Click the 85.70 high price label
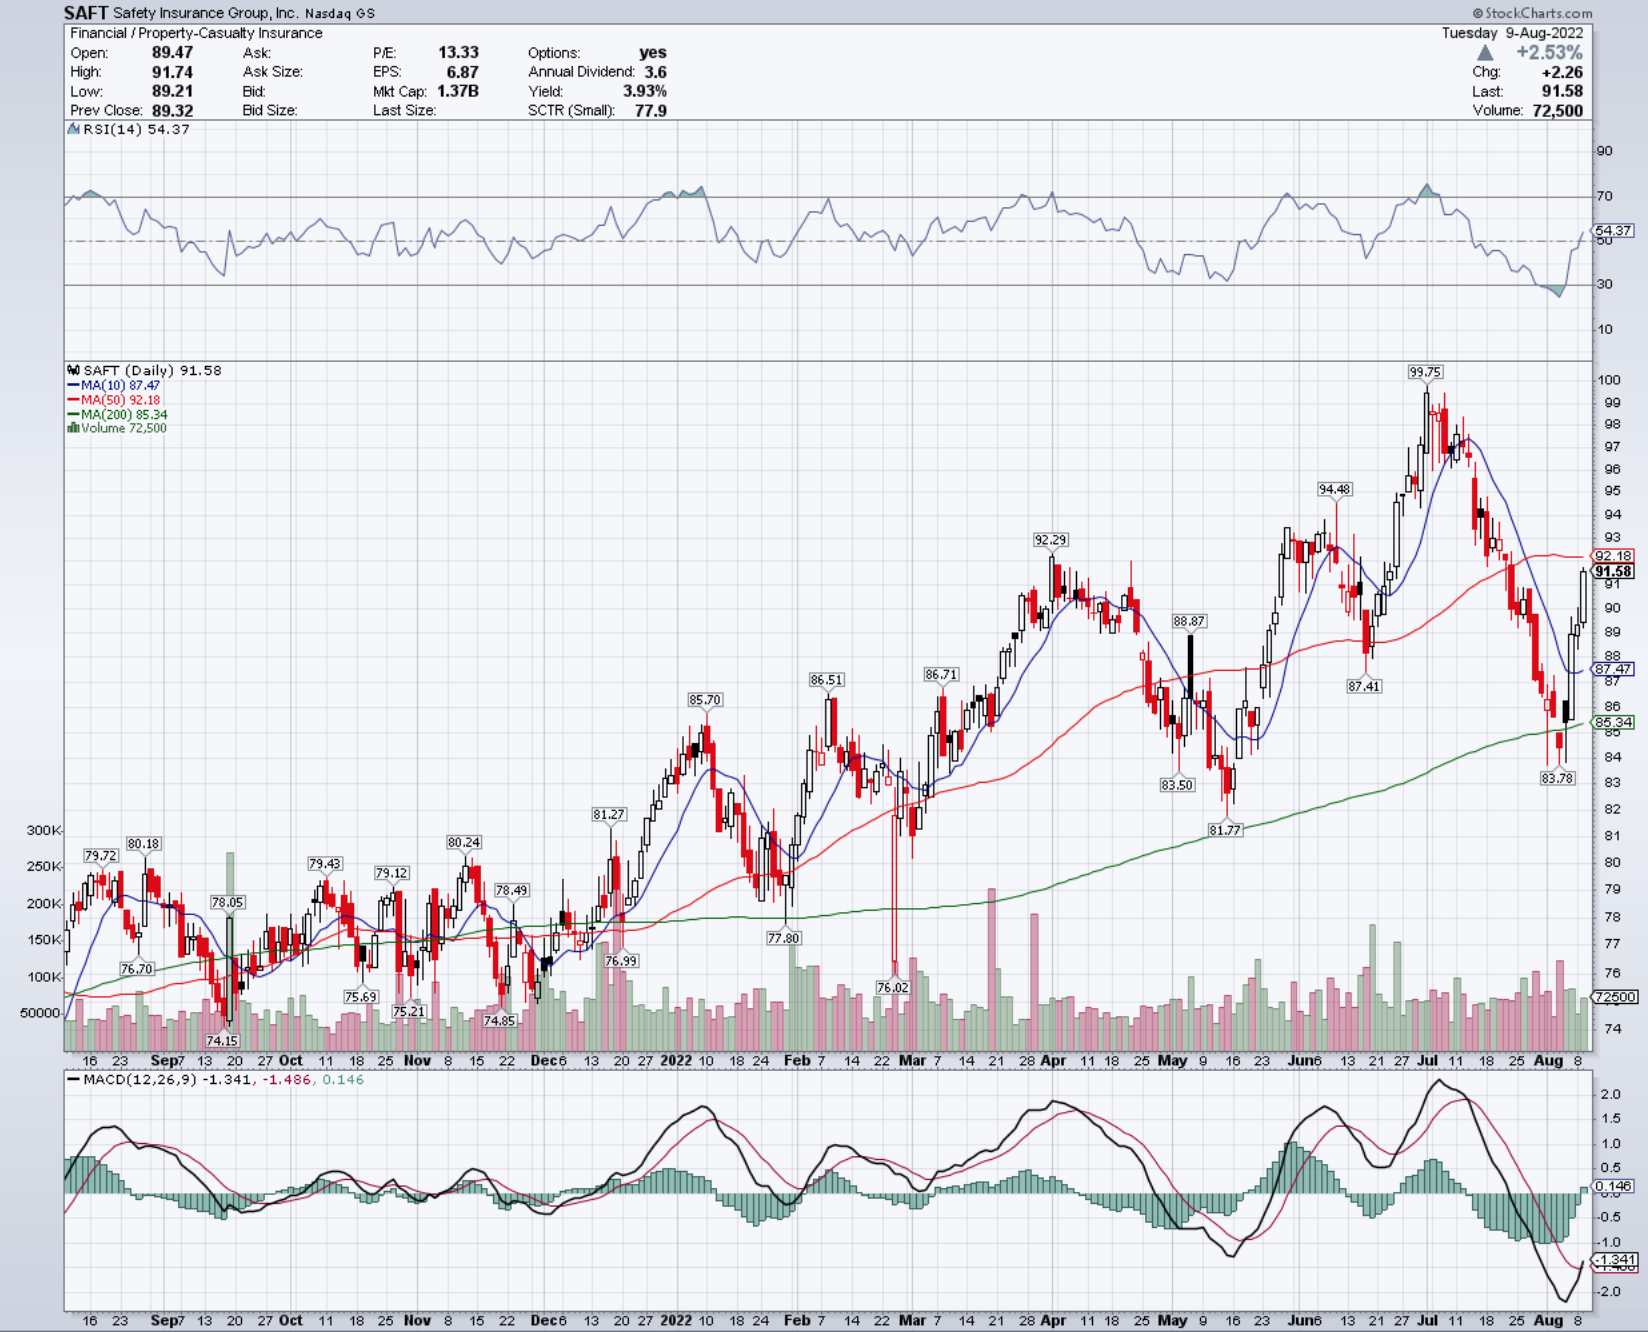 coord(705,700)
